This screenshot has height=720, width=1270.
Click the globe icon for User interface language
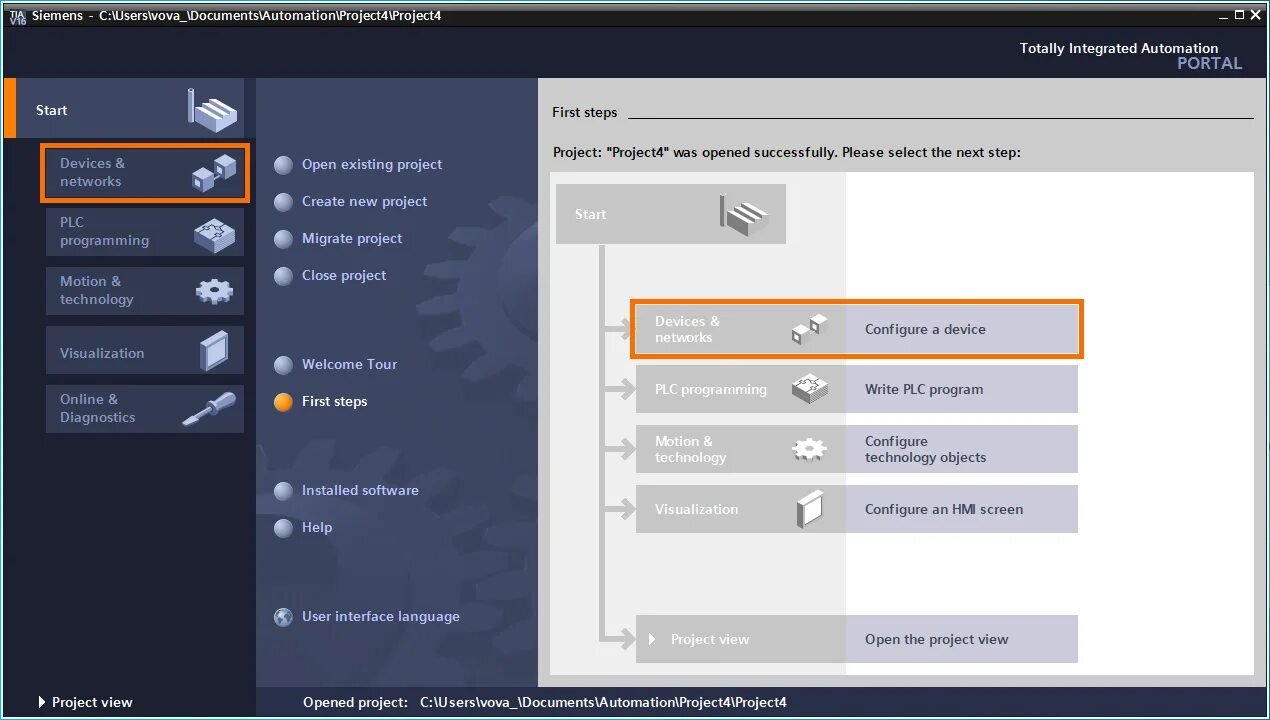(x=284, y=617)
